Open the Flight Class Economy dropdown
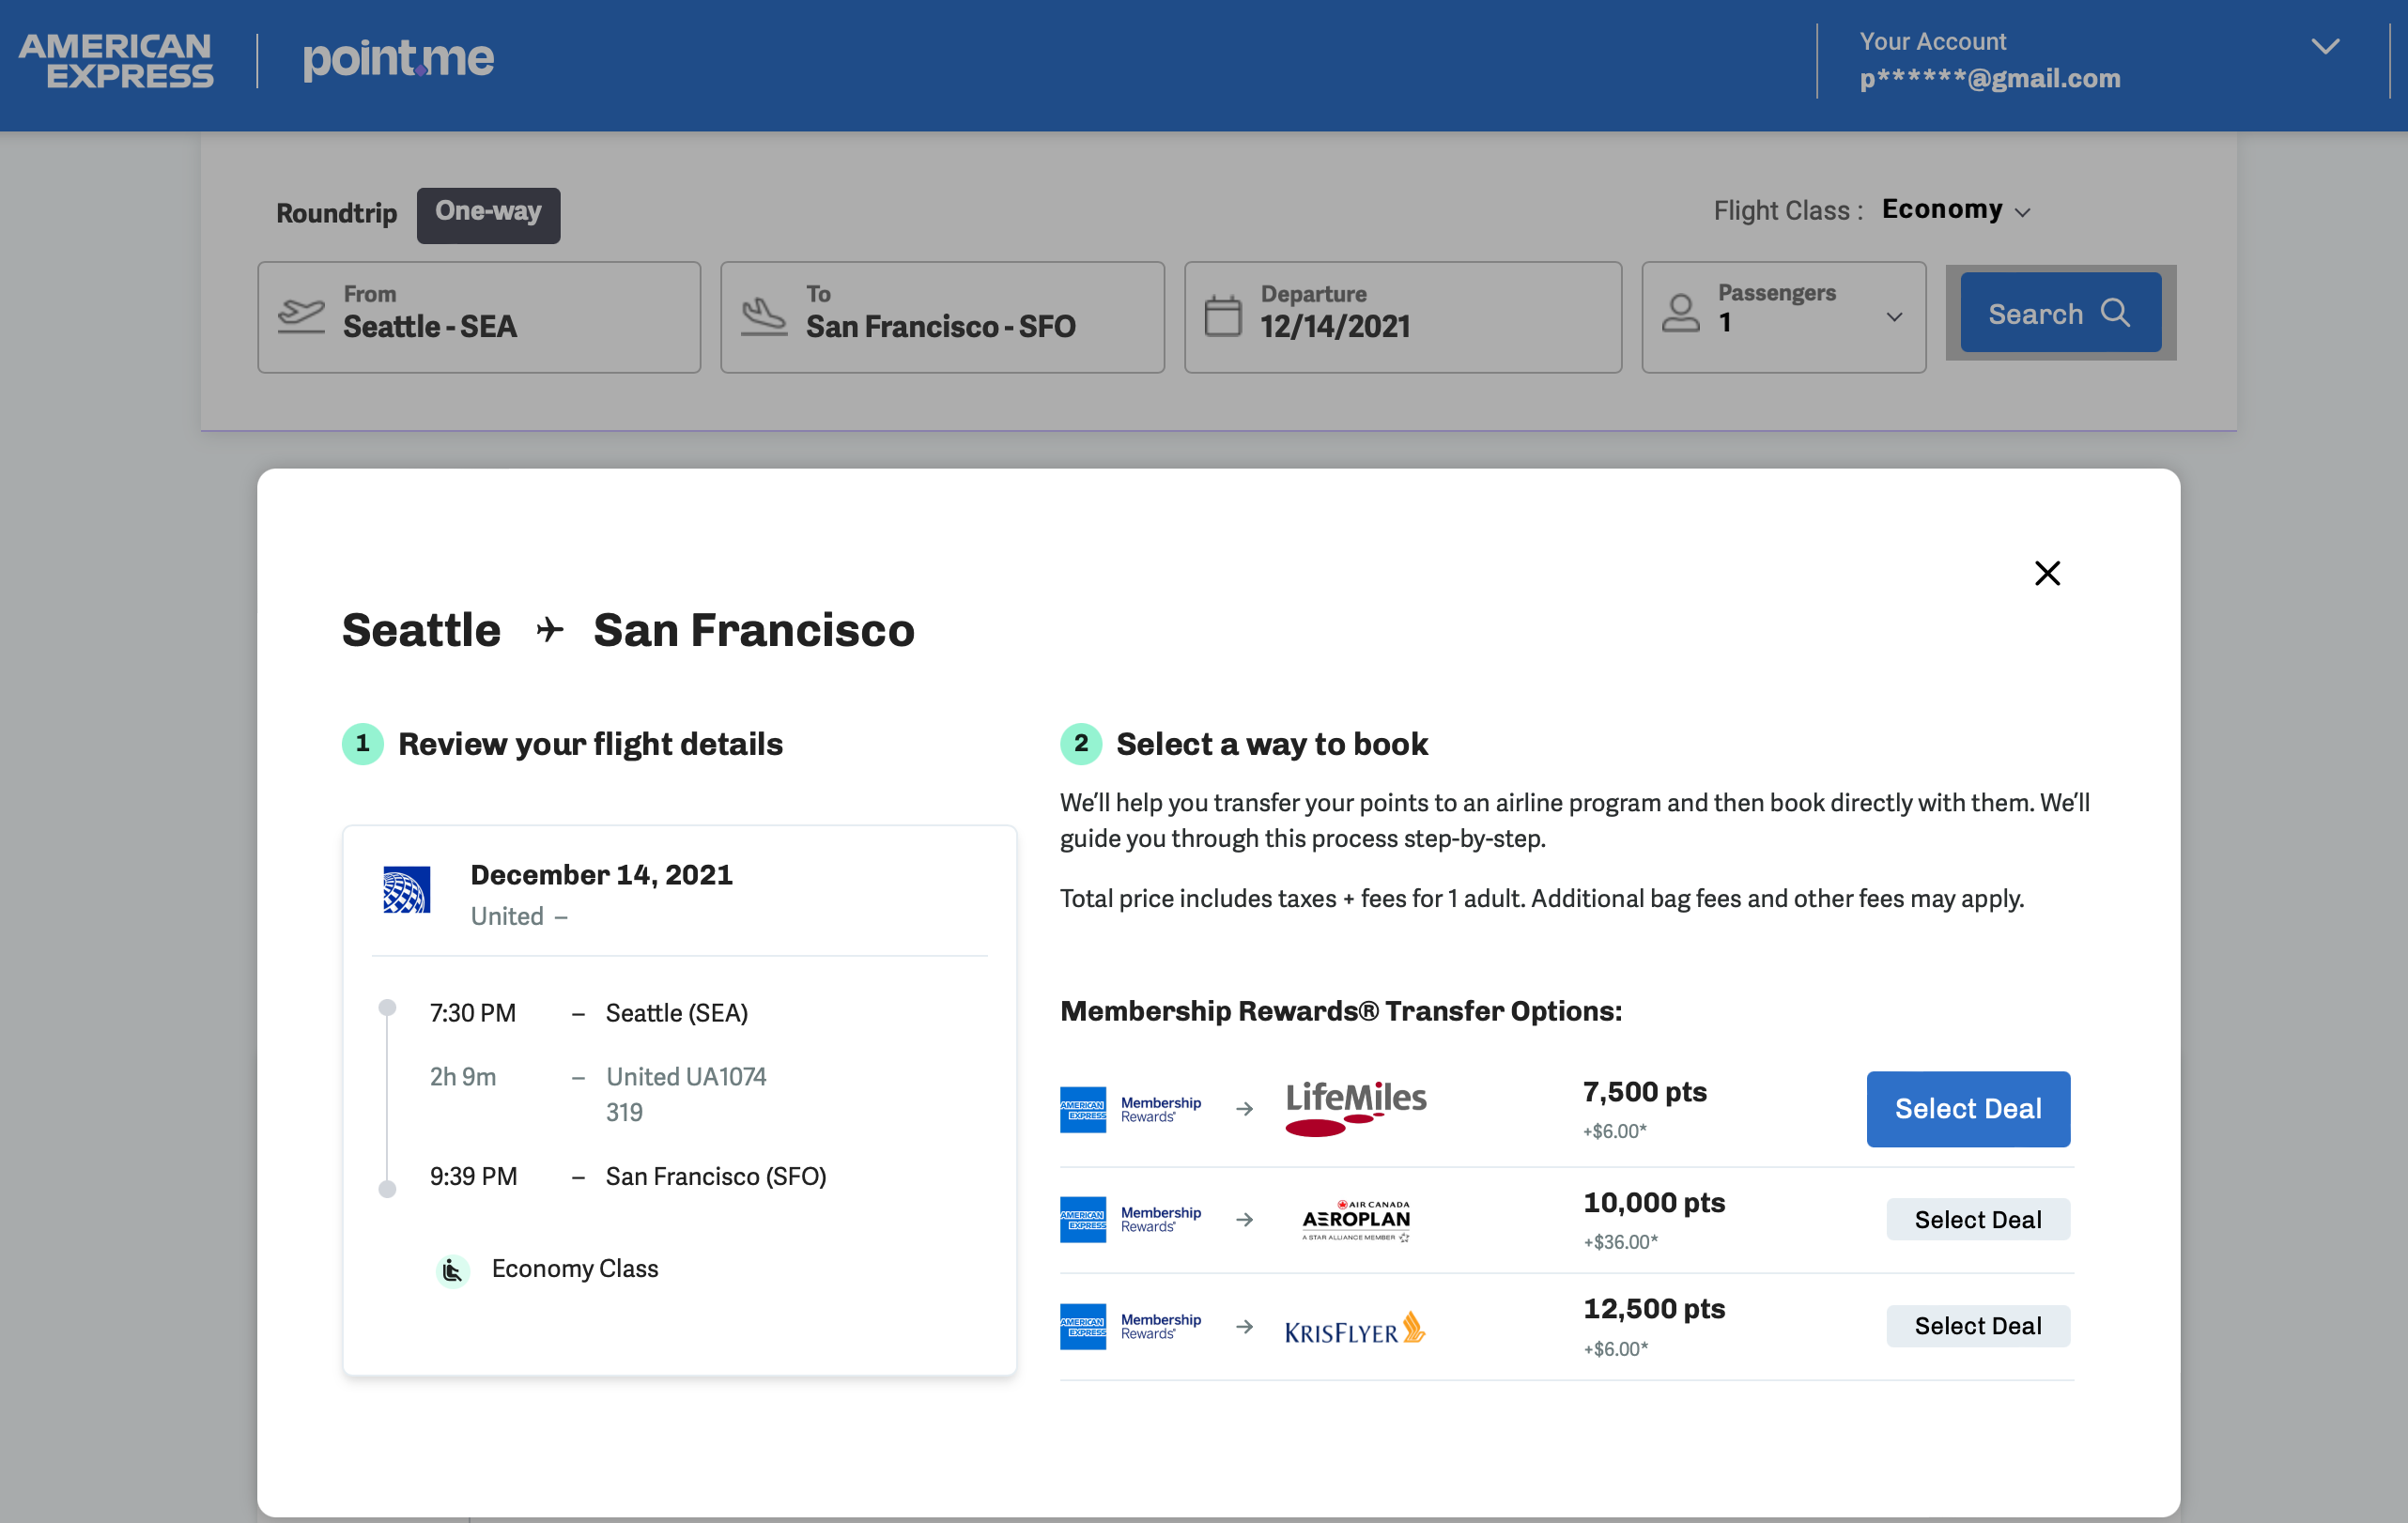Screen dimensions: 2408x1523 pos(1955,210)
